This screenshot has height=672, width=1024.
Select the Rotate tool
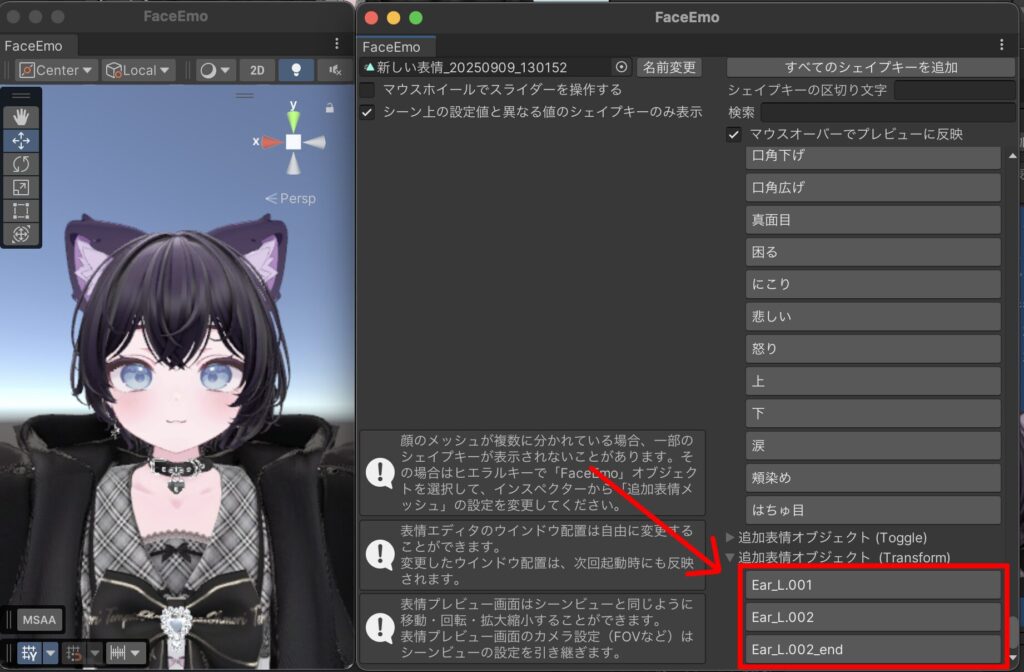(21, 164)
